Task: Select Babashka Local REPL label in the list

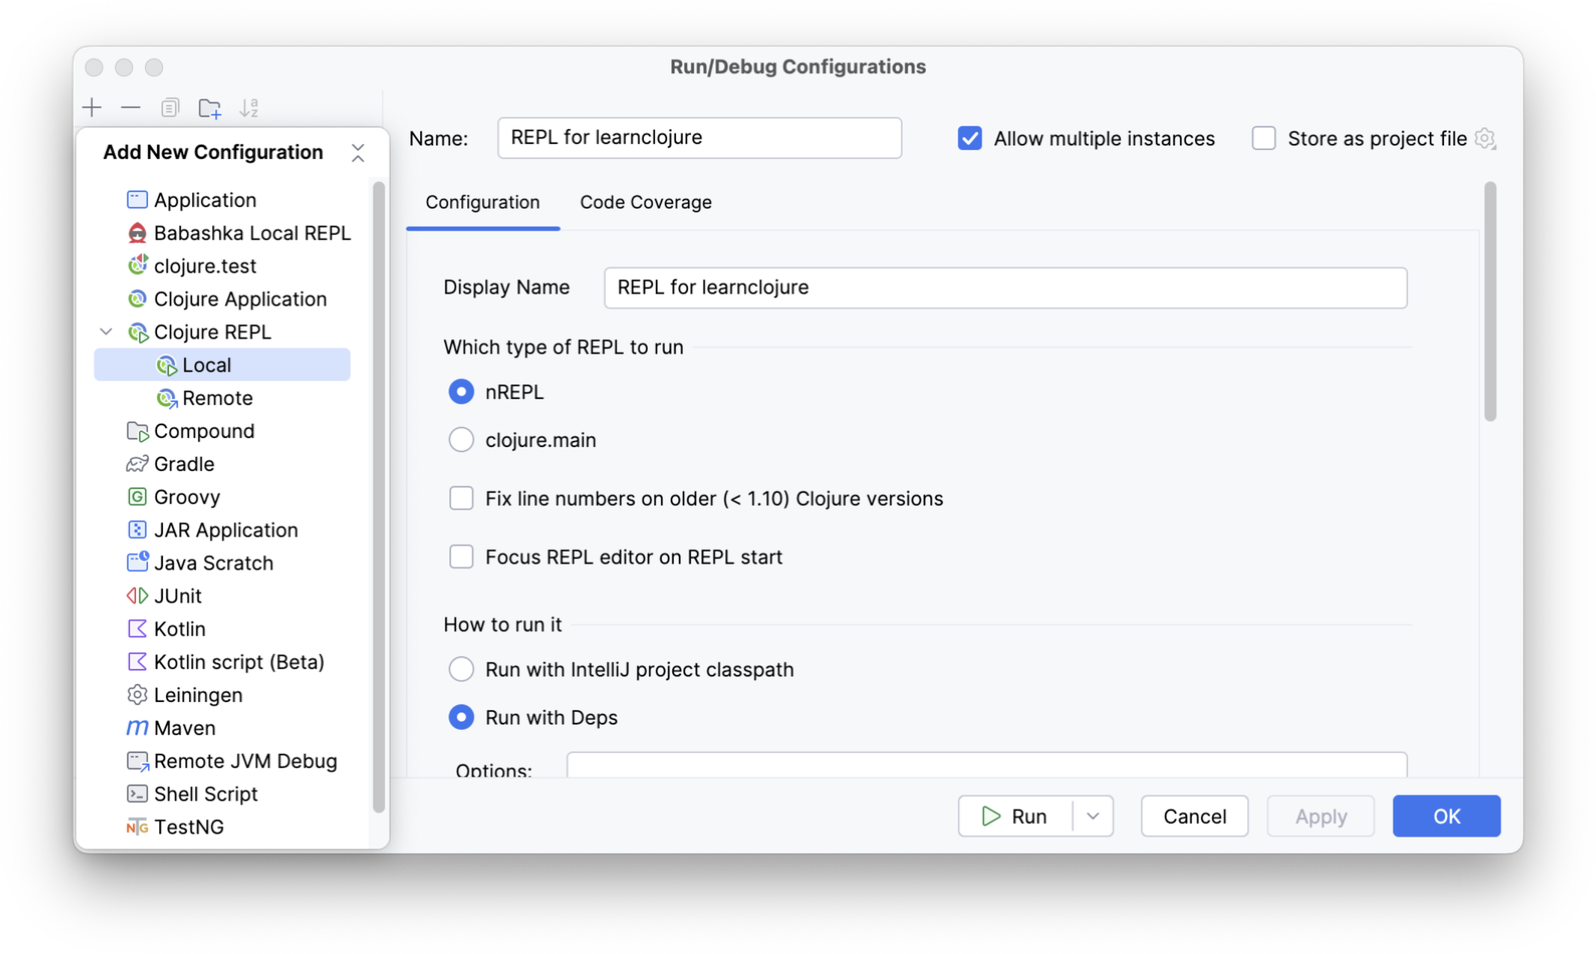Action: pyautogui.click(x=252, y=233)
